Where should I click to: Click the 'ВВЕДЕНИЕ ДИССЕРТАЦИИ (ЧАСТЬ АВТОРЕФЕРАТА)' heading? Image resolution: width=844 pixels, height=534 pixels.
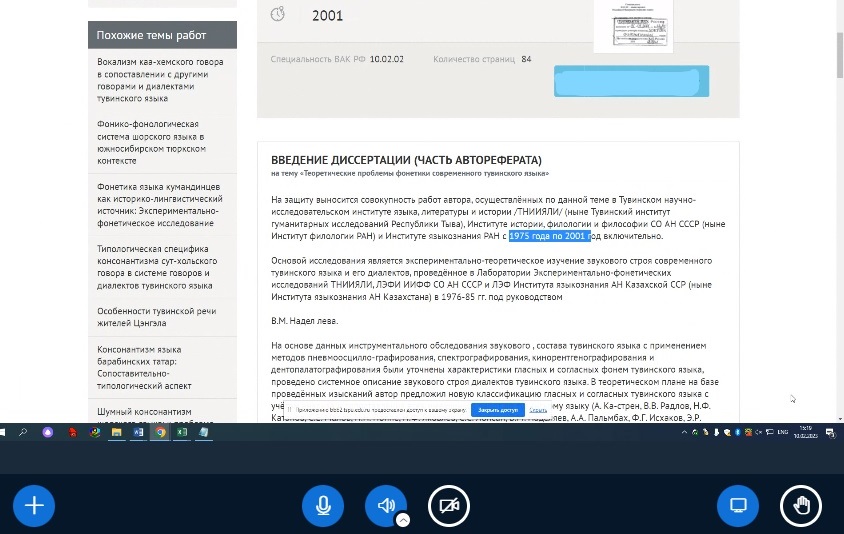pyautogui.click(x=406, y=160)
